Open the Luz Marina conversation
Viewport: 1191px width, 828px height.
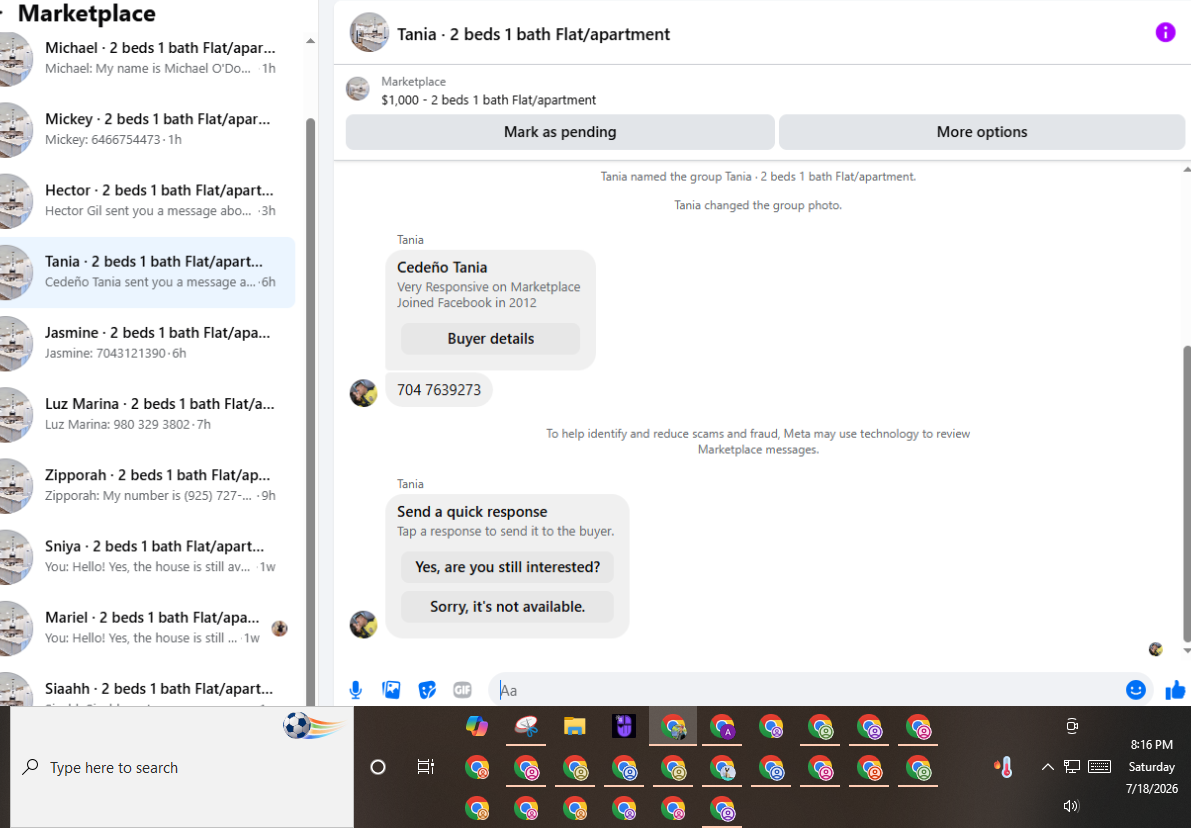pyautogui.click(x=148, y=414)
